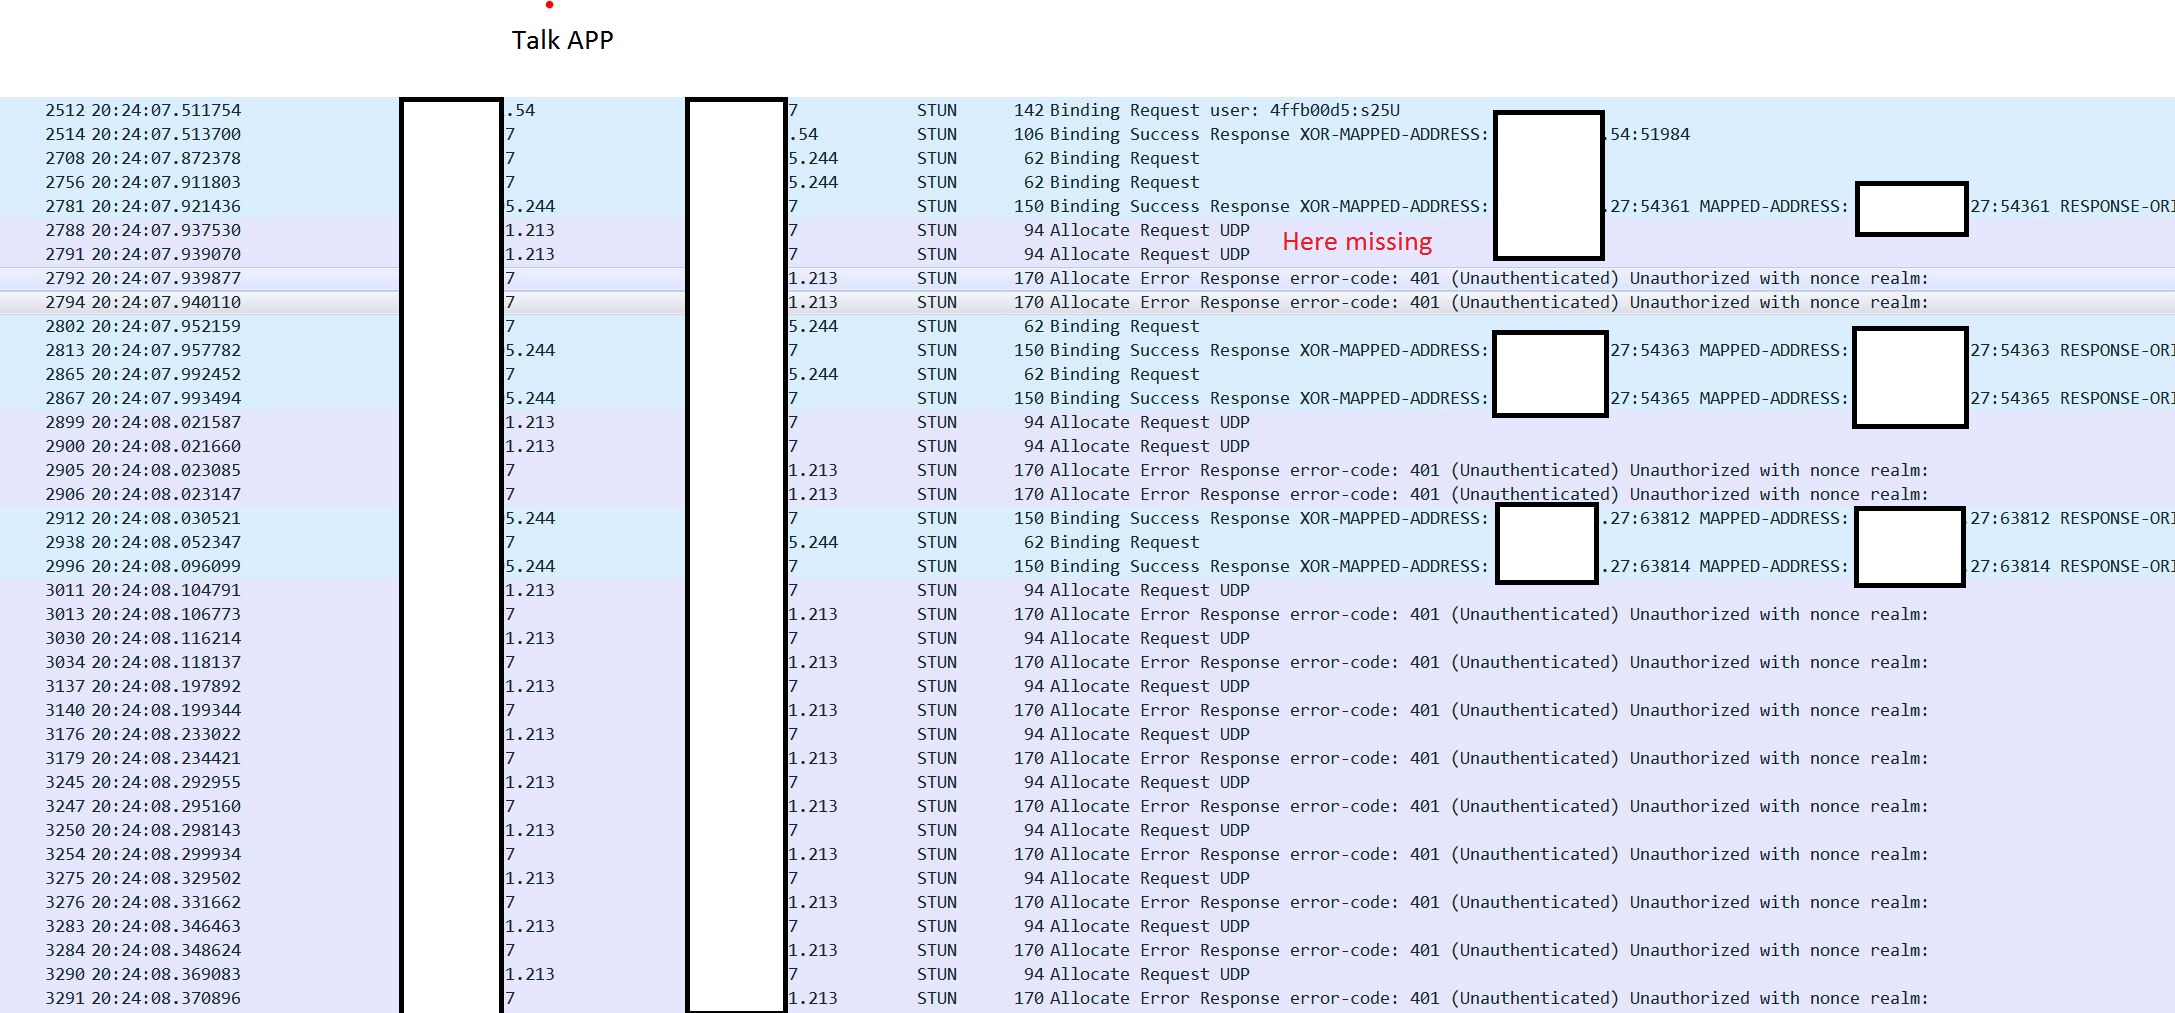The width and height of the screenshot is (2175, 1013).
Task: Click packet 3245 at 20:24:08.292955
Action: click(x=1087, y=782)
